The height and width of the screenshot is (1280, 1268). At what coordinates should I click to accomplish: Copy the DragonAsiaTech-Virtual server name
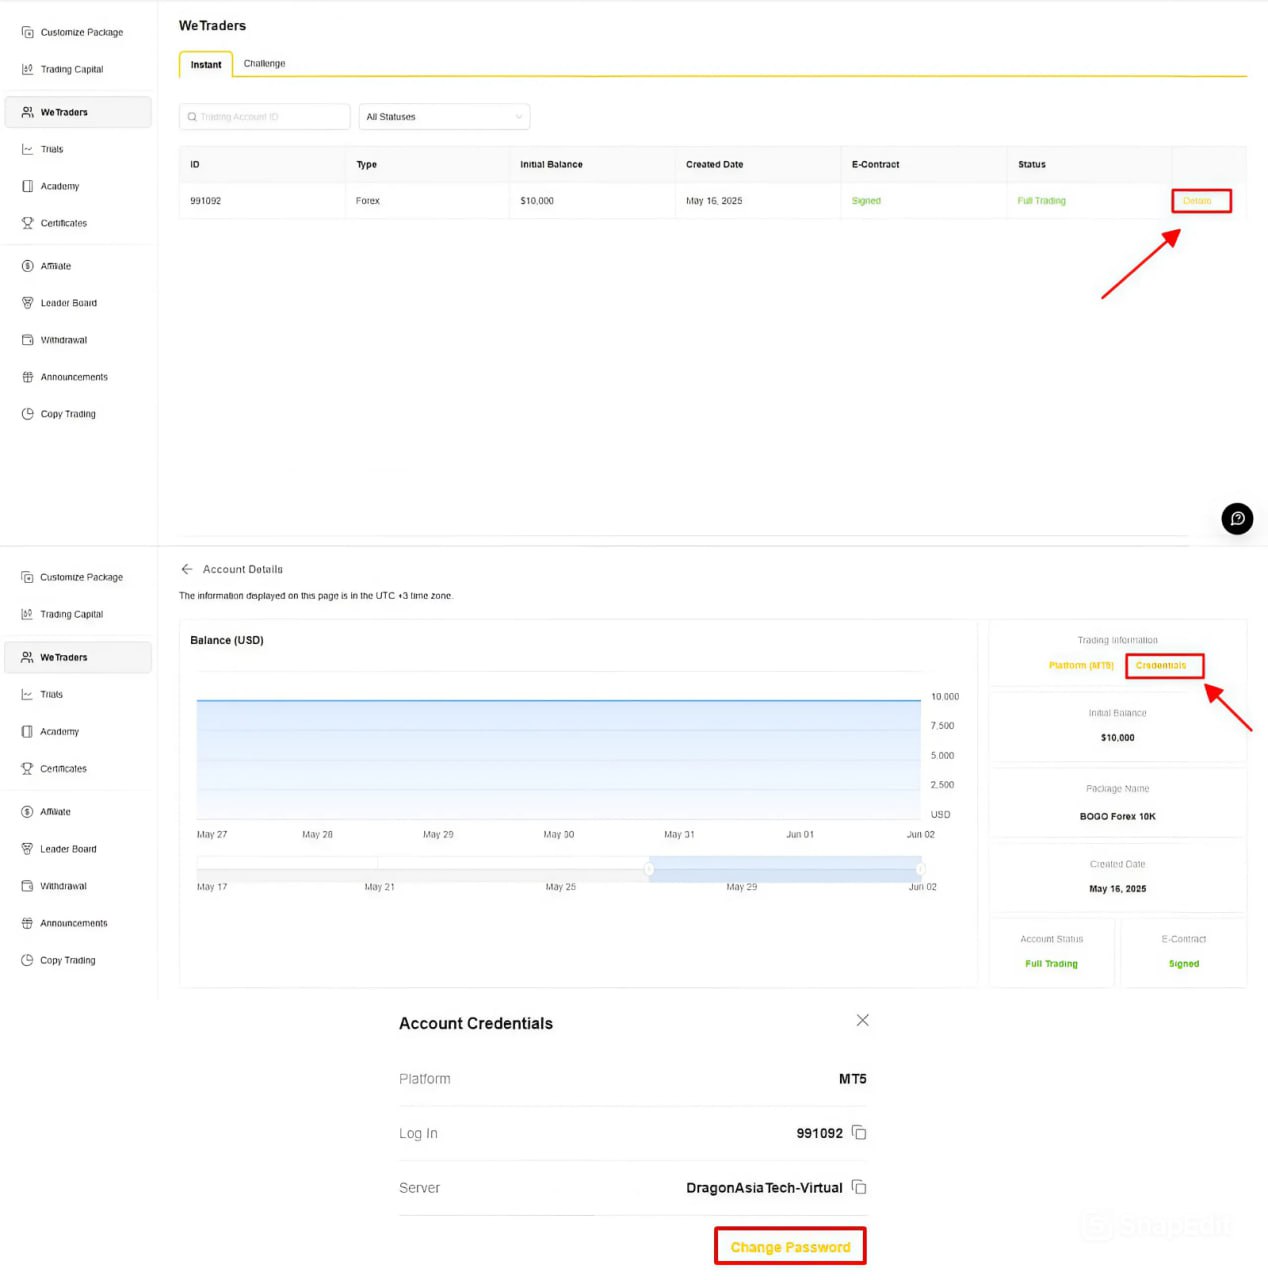tap(859, 1188)
